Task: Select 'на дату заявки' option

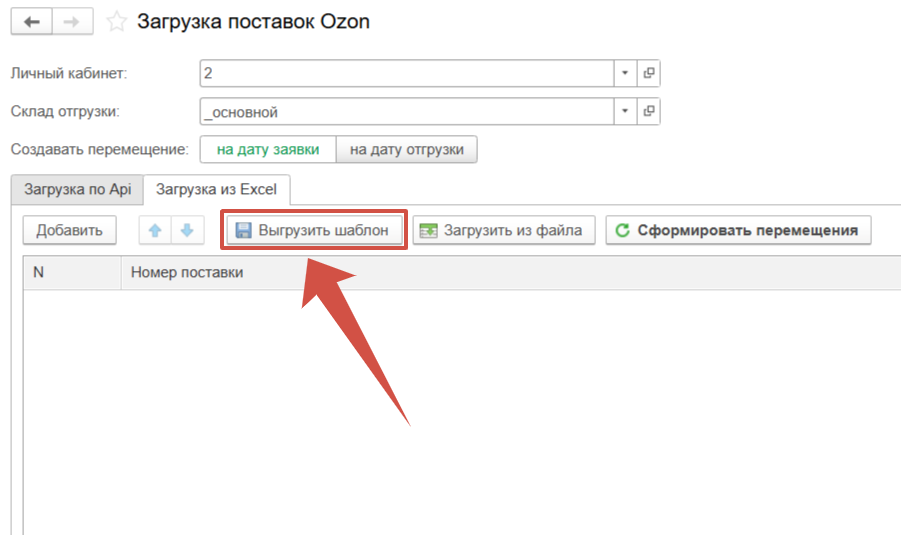Action: coord(268,149)
